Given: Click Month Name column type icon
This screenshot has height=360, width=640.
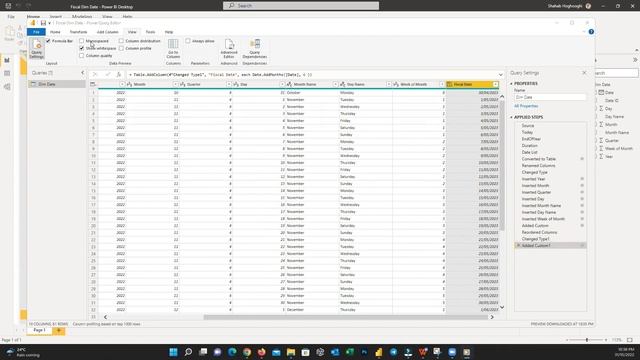Looking at the screenshot, I should click(289, 84).
